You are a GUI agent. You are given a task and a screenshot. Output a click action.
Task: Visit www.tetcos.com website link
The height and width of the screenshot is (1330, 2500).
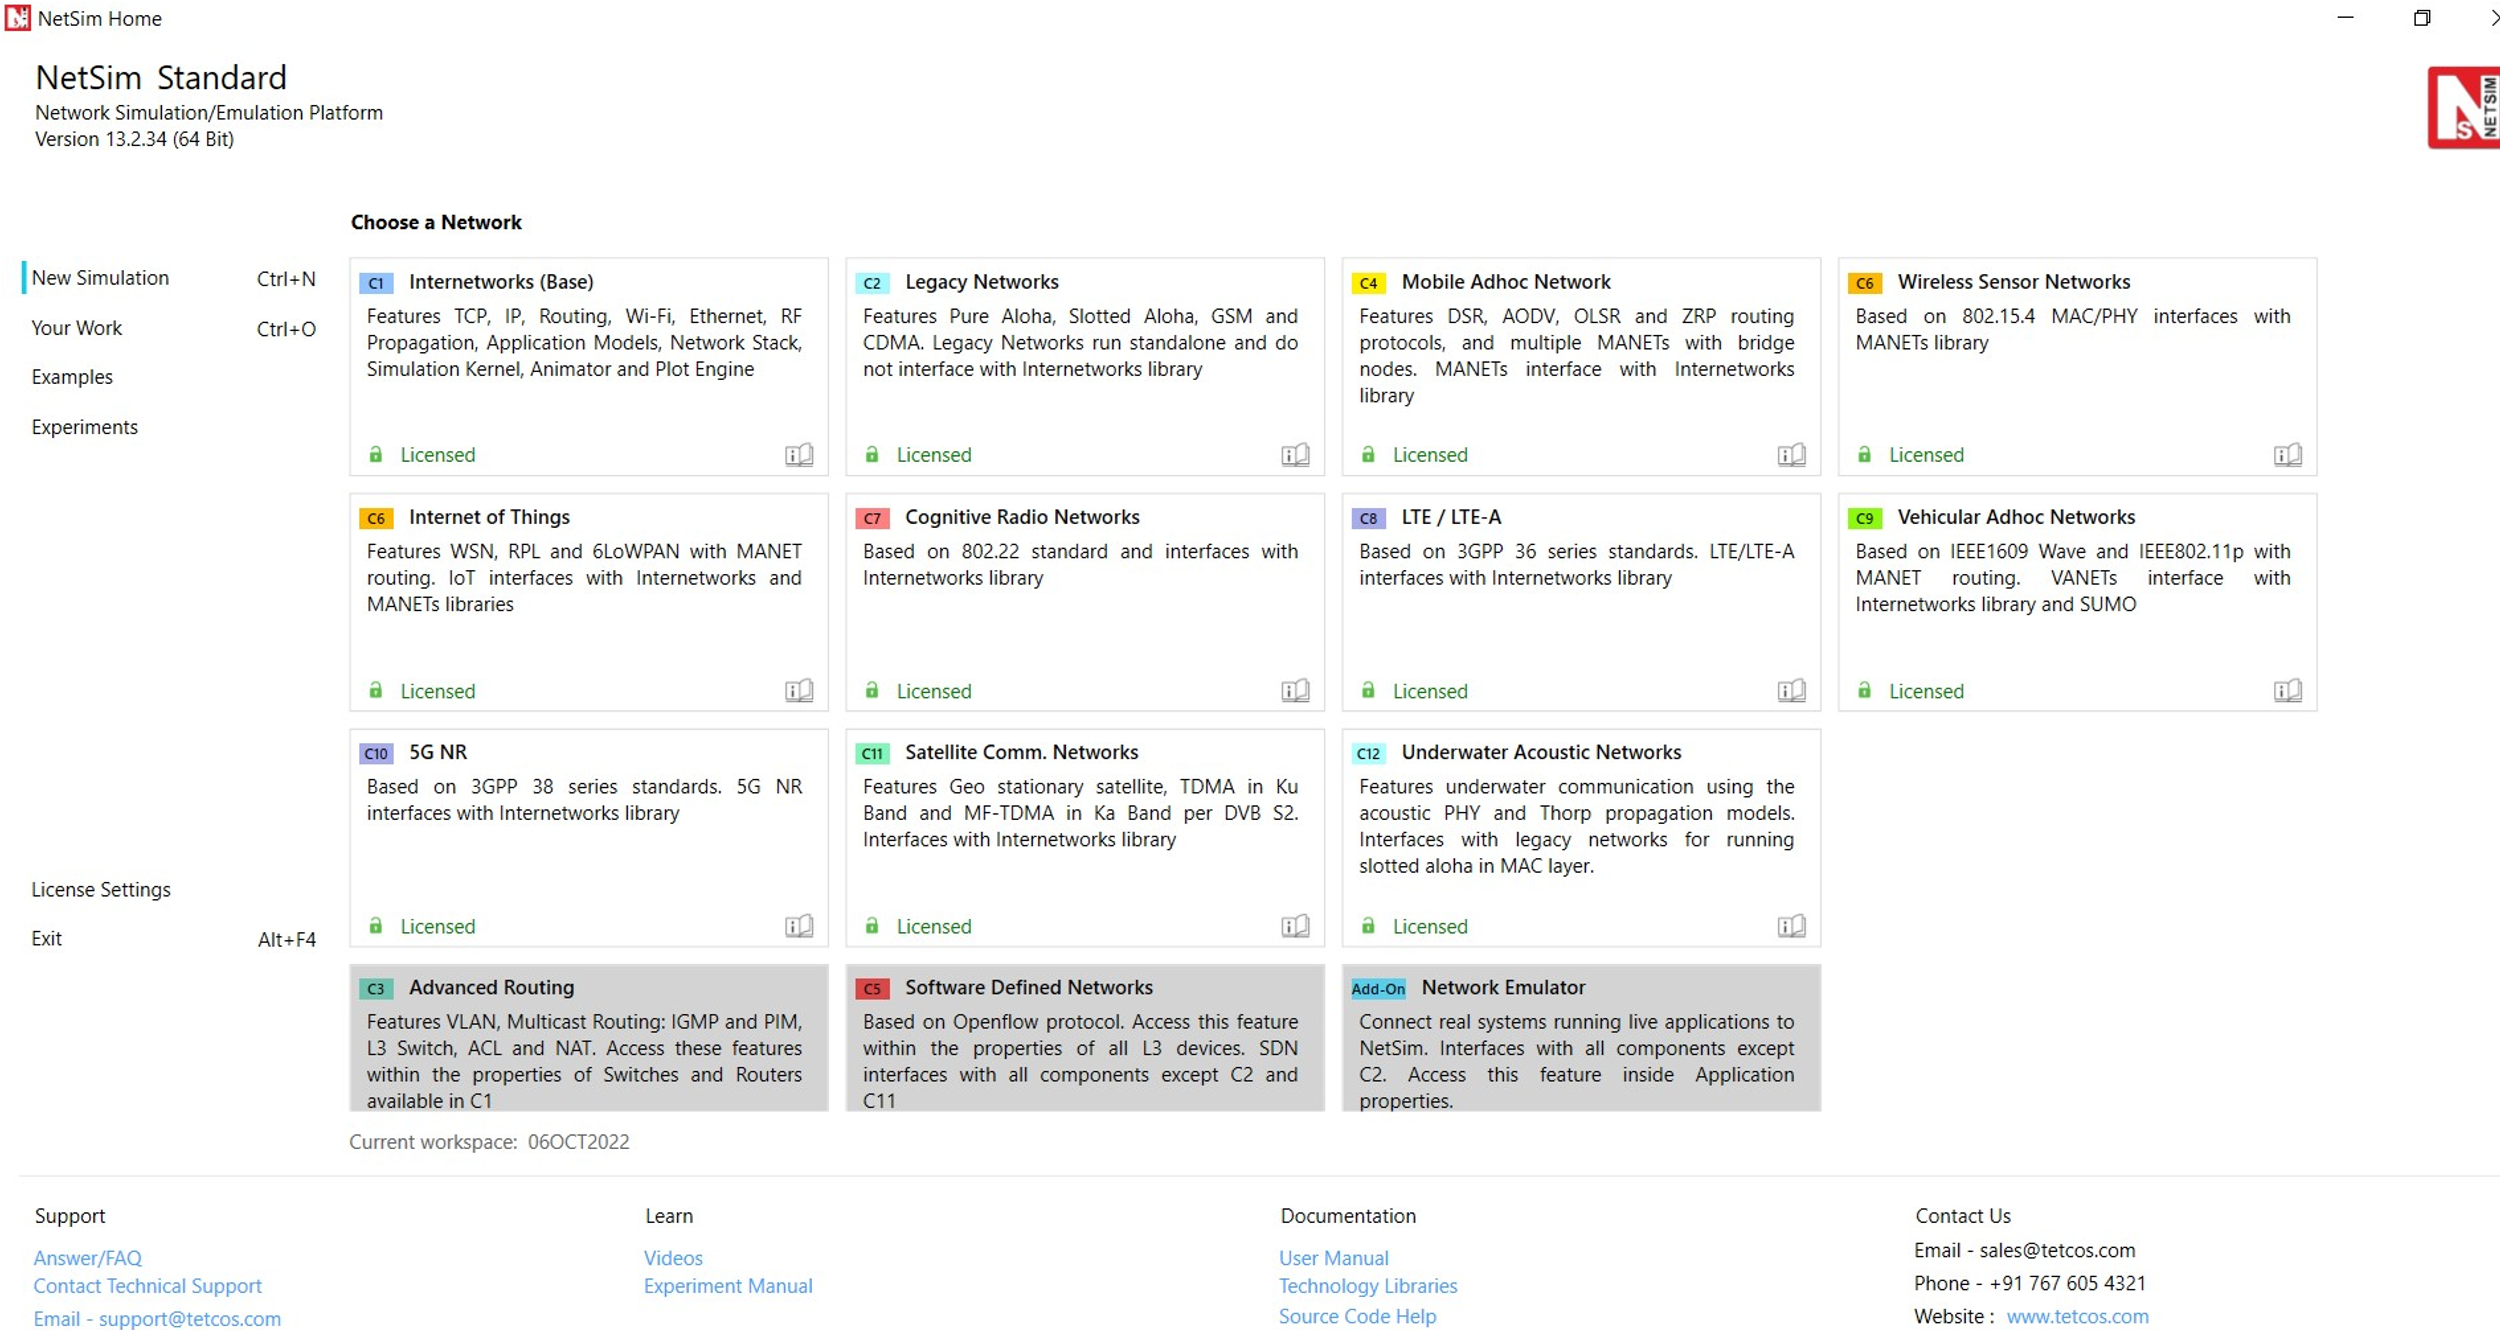pos(2077,1316)
